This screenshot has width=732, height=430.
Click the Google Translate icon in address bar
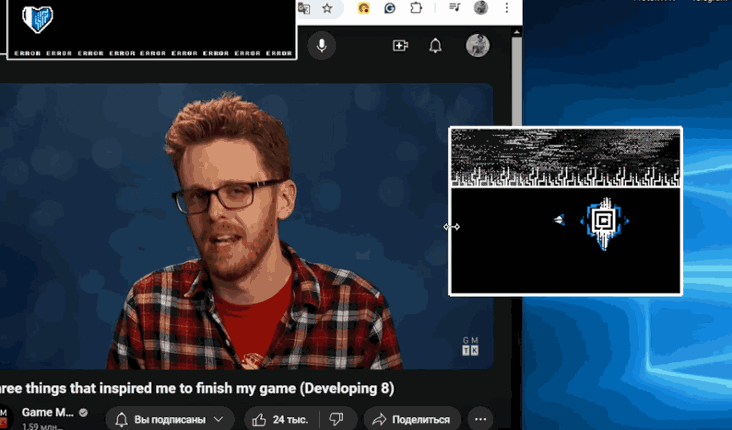click(304, 8)
